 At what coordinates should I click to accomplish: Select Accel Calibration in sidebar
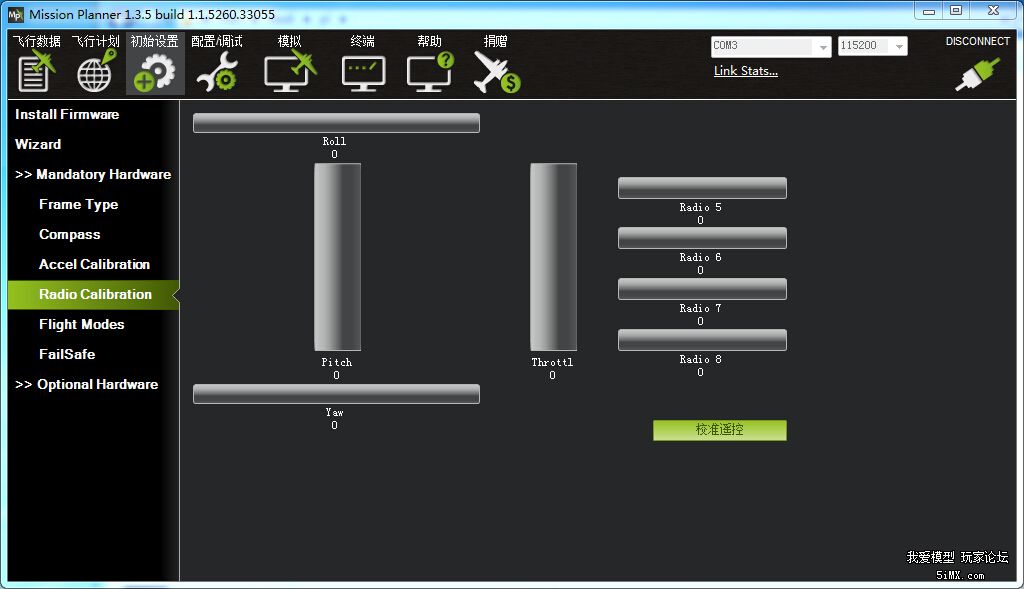tap(94, 264)
